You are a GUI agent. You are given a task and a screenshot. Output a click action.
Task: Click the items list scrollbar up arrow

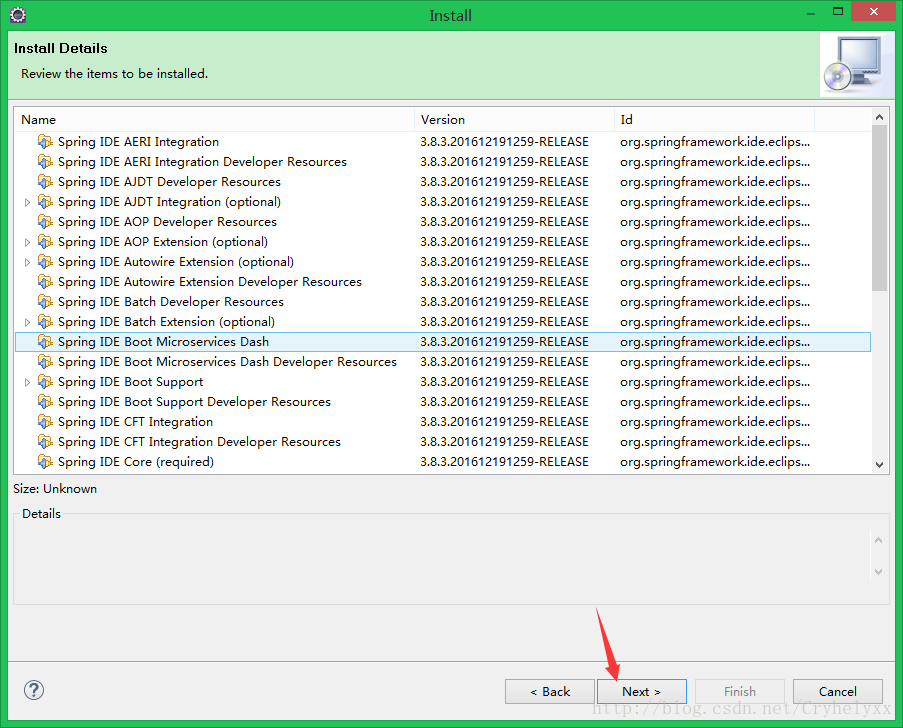coord(879,117)
